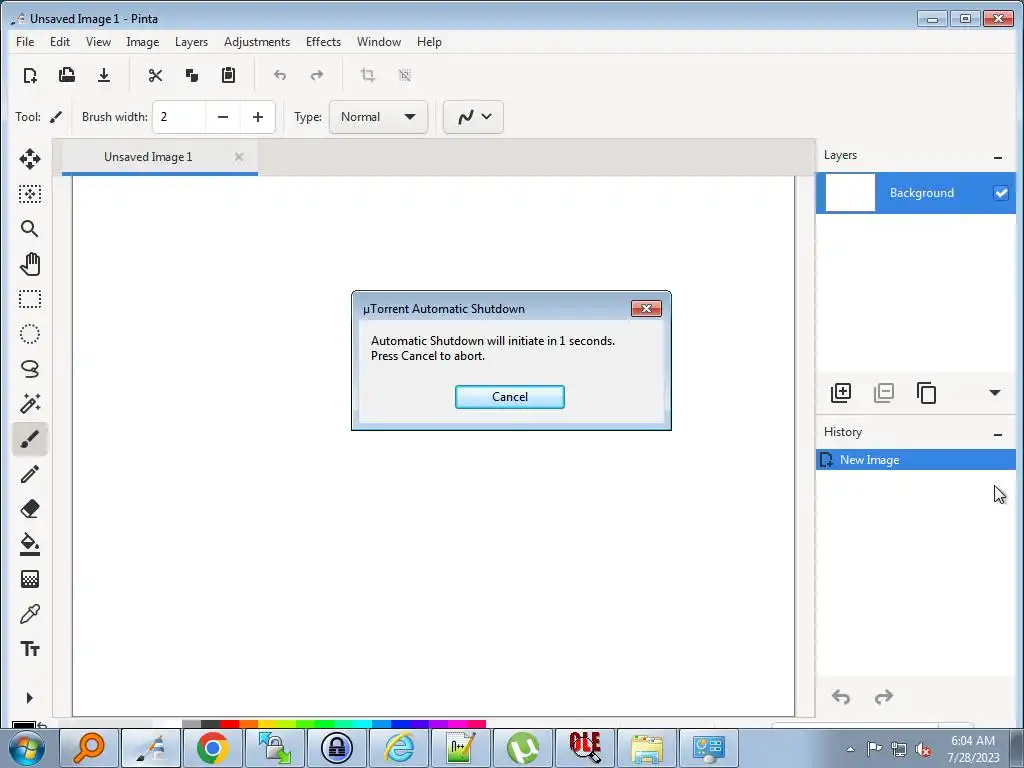The image size is (1024, 768).
Task: Open Google Chrome from the taskbar
Action: point(213,748)
